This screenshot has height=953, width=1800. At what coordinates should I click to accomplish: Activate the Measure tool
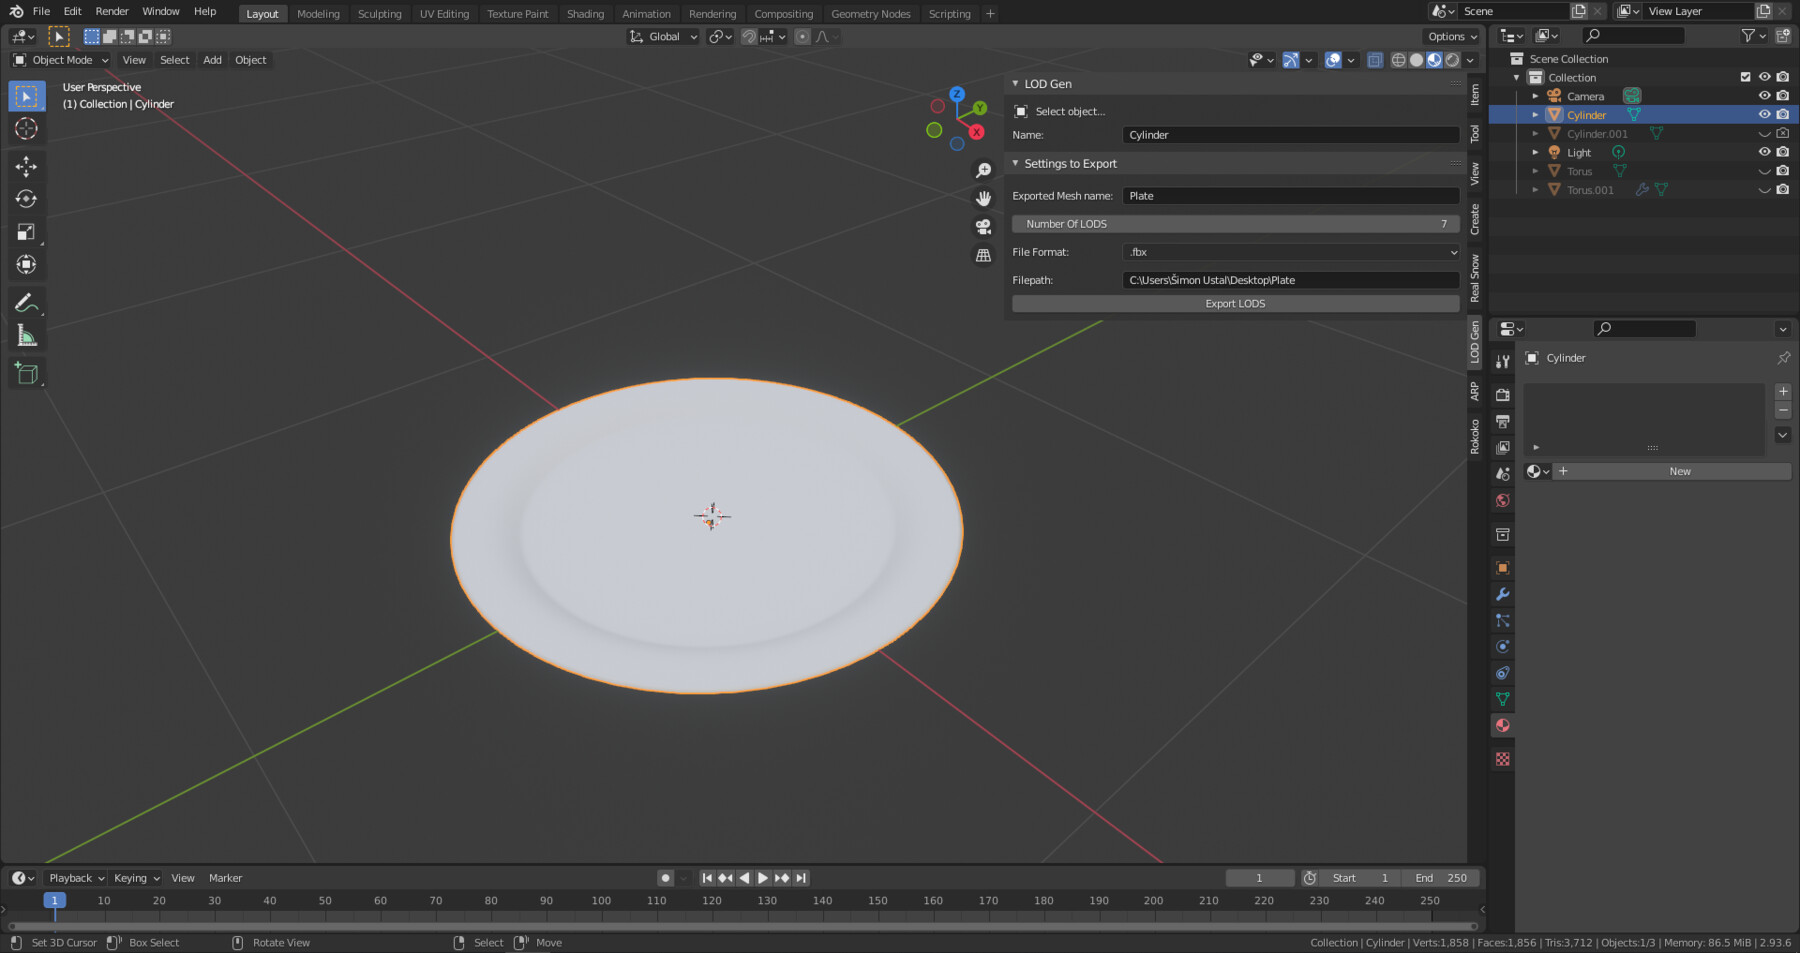point(26,336)
